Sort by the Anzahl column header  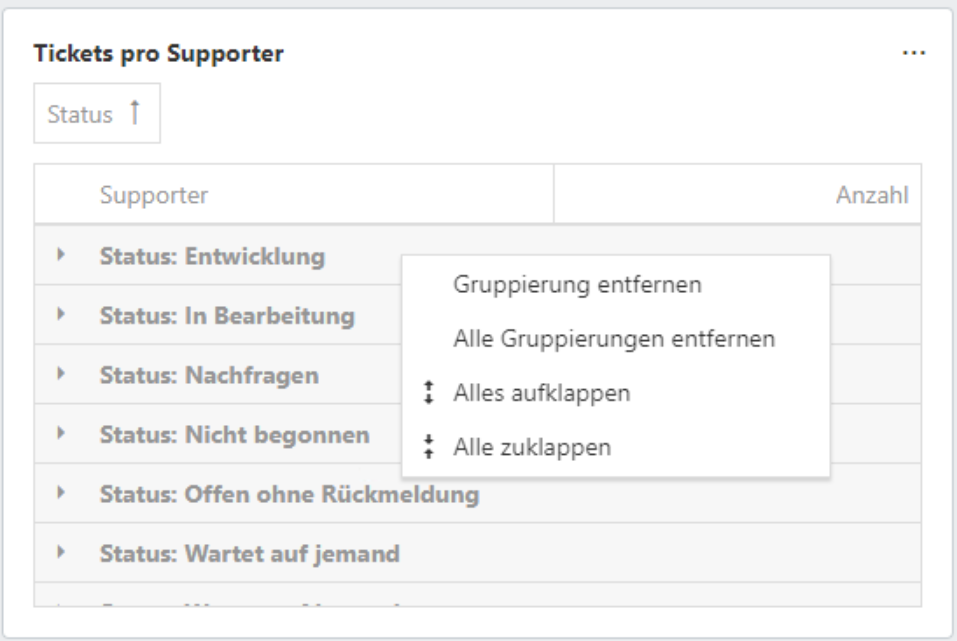[871, 195]
